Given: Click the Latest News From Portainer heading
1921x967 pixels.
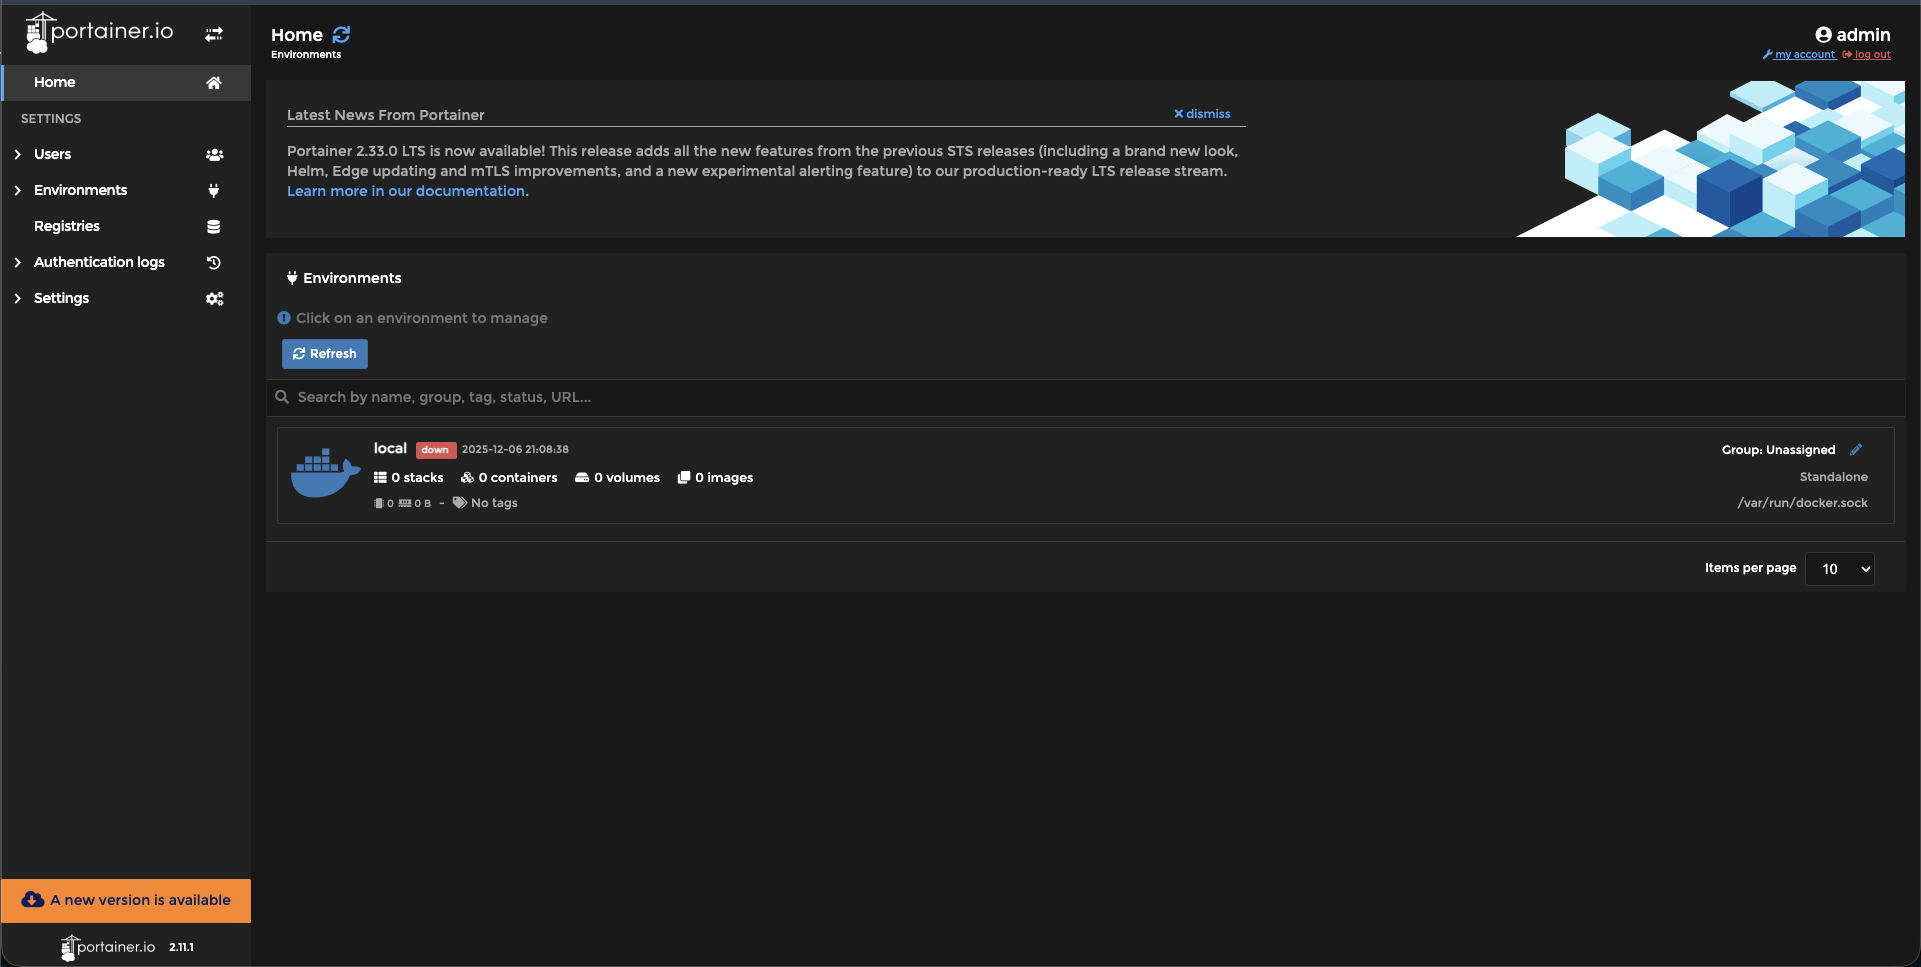Looking at the screenshot, I should [385, 115].
